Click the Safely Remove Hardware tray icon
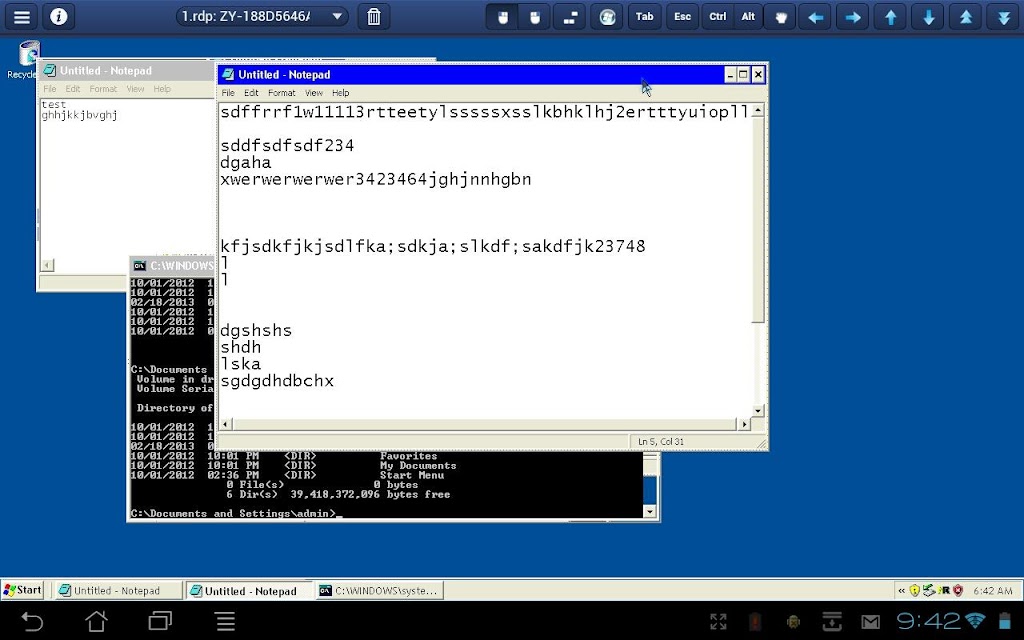Image resolution: width=1024 pixels, height=640 pixels. [929, 590]
